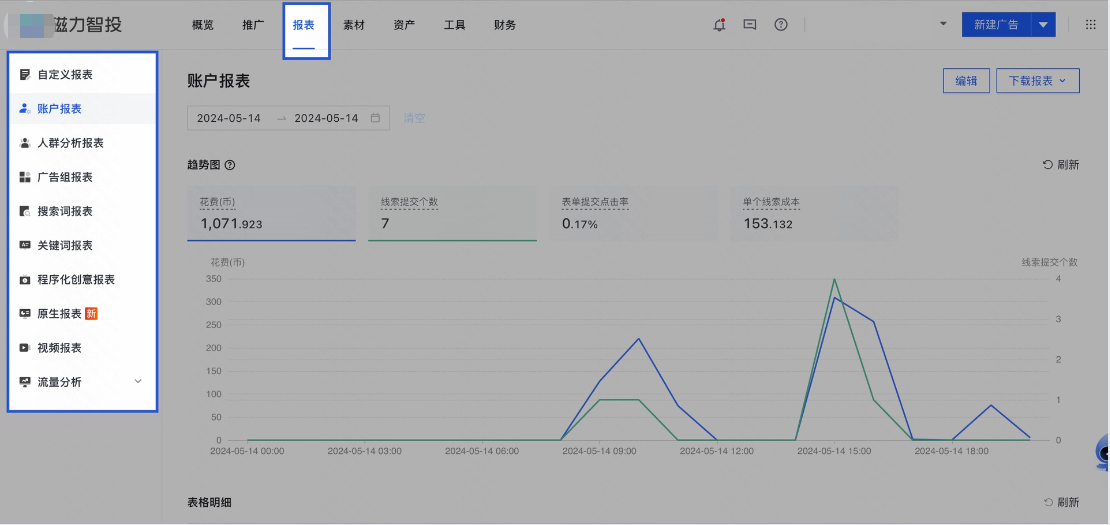Expand the 流量分析 sidebar section
1110x525 pixels.
(x=138, y=382)
